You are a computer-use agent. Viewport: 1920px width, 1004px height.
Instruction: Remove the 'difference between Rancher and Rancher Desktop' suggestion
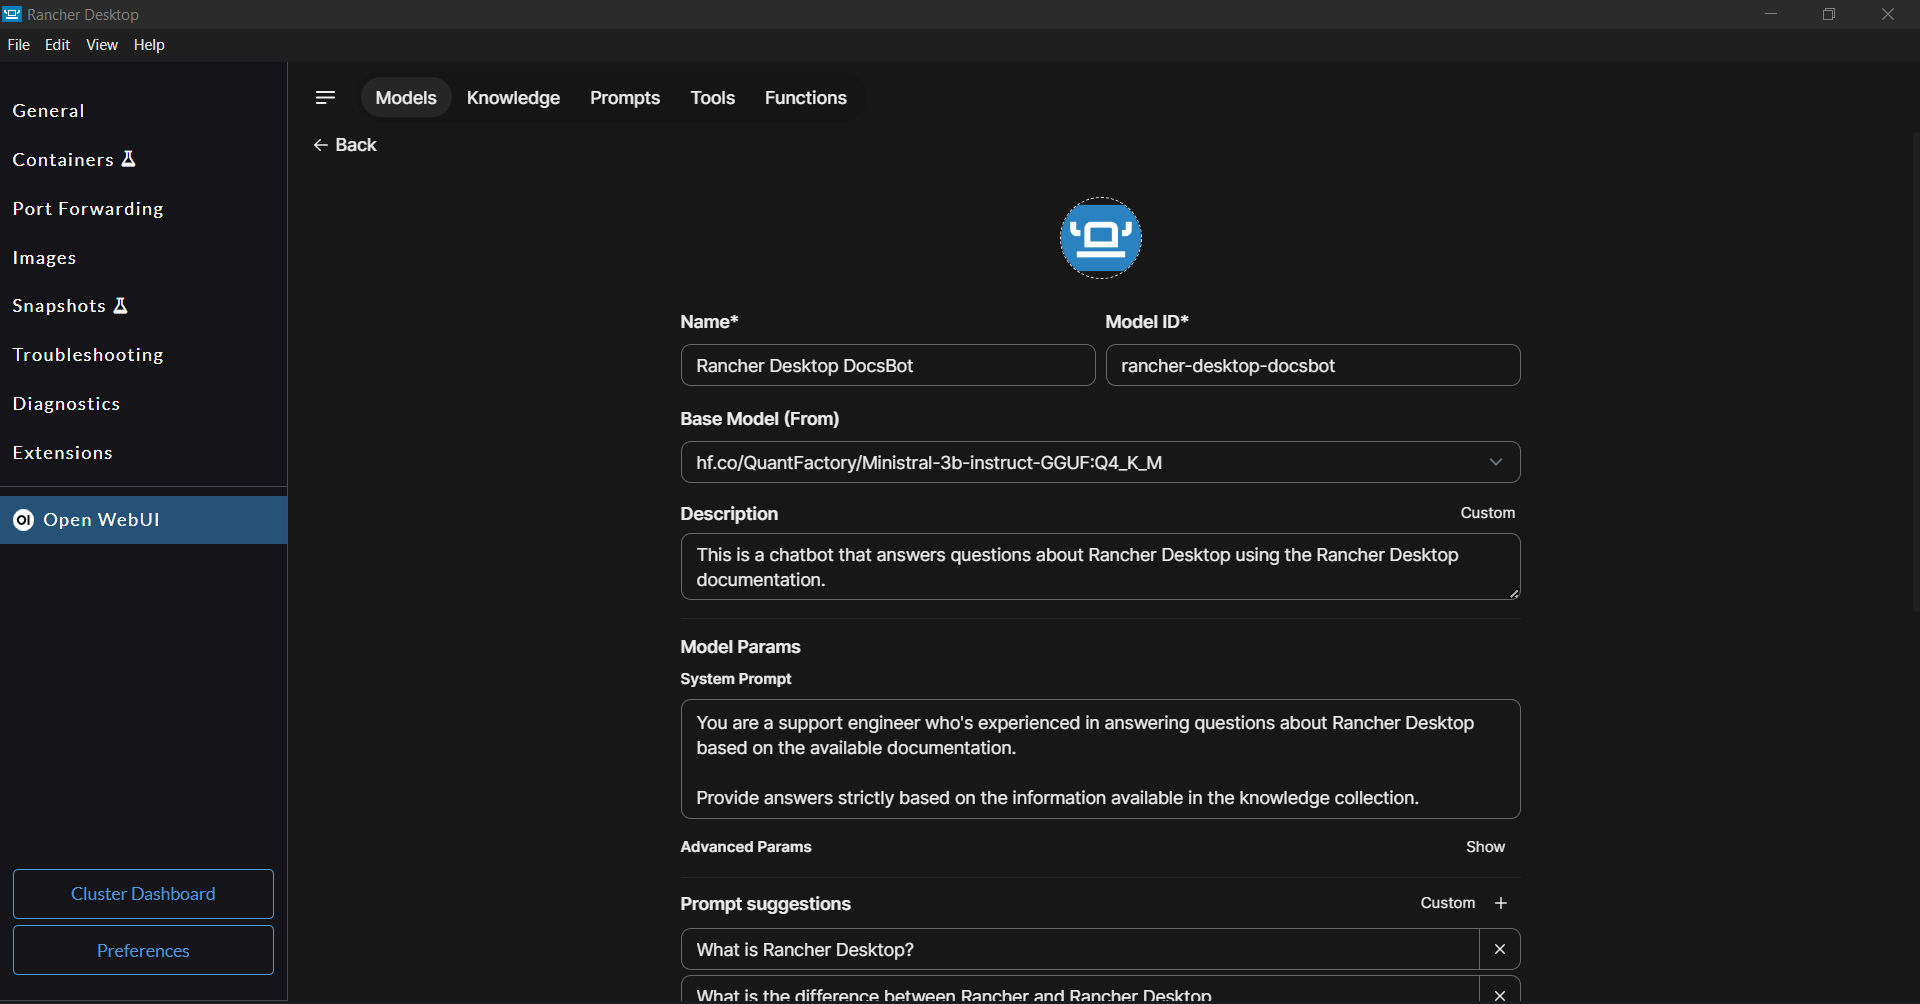pos(1499,993)
